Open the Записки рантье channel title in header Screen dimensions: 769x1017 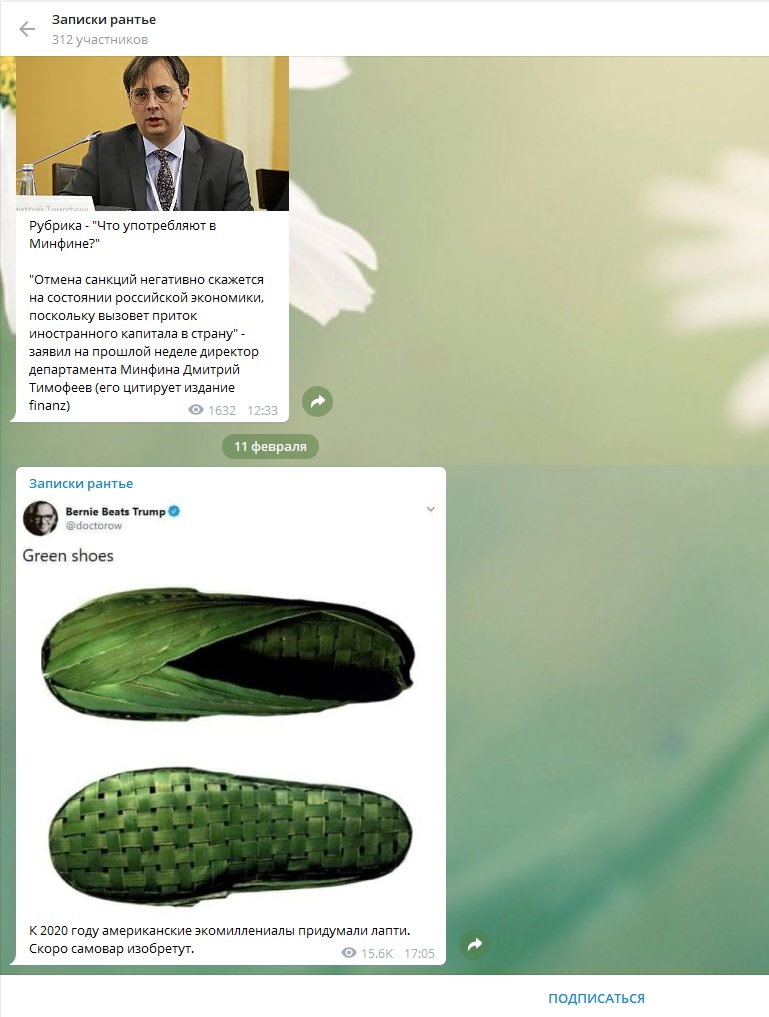[x=104, y=19]
